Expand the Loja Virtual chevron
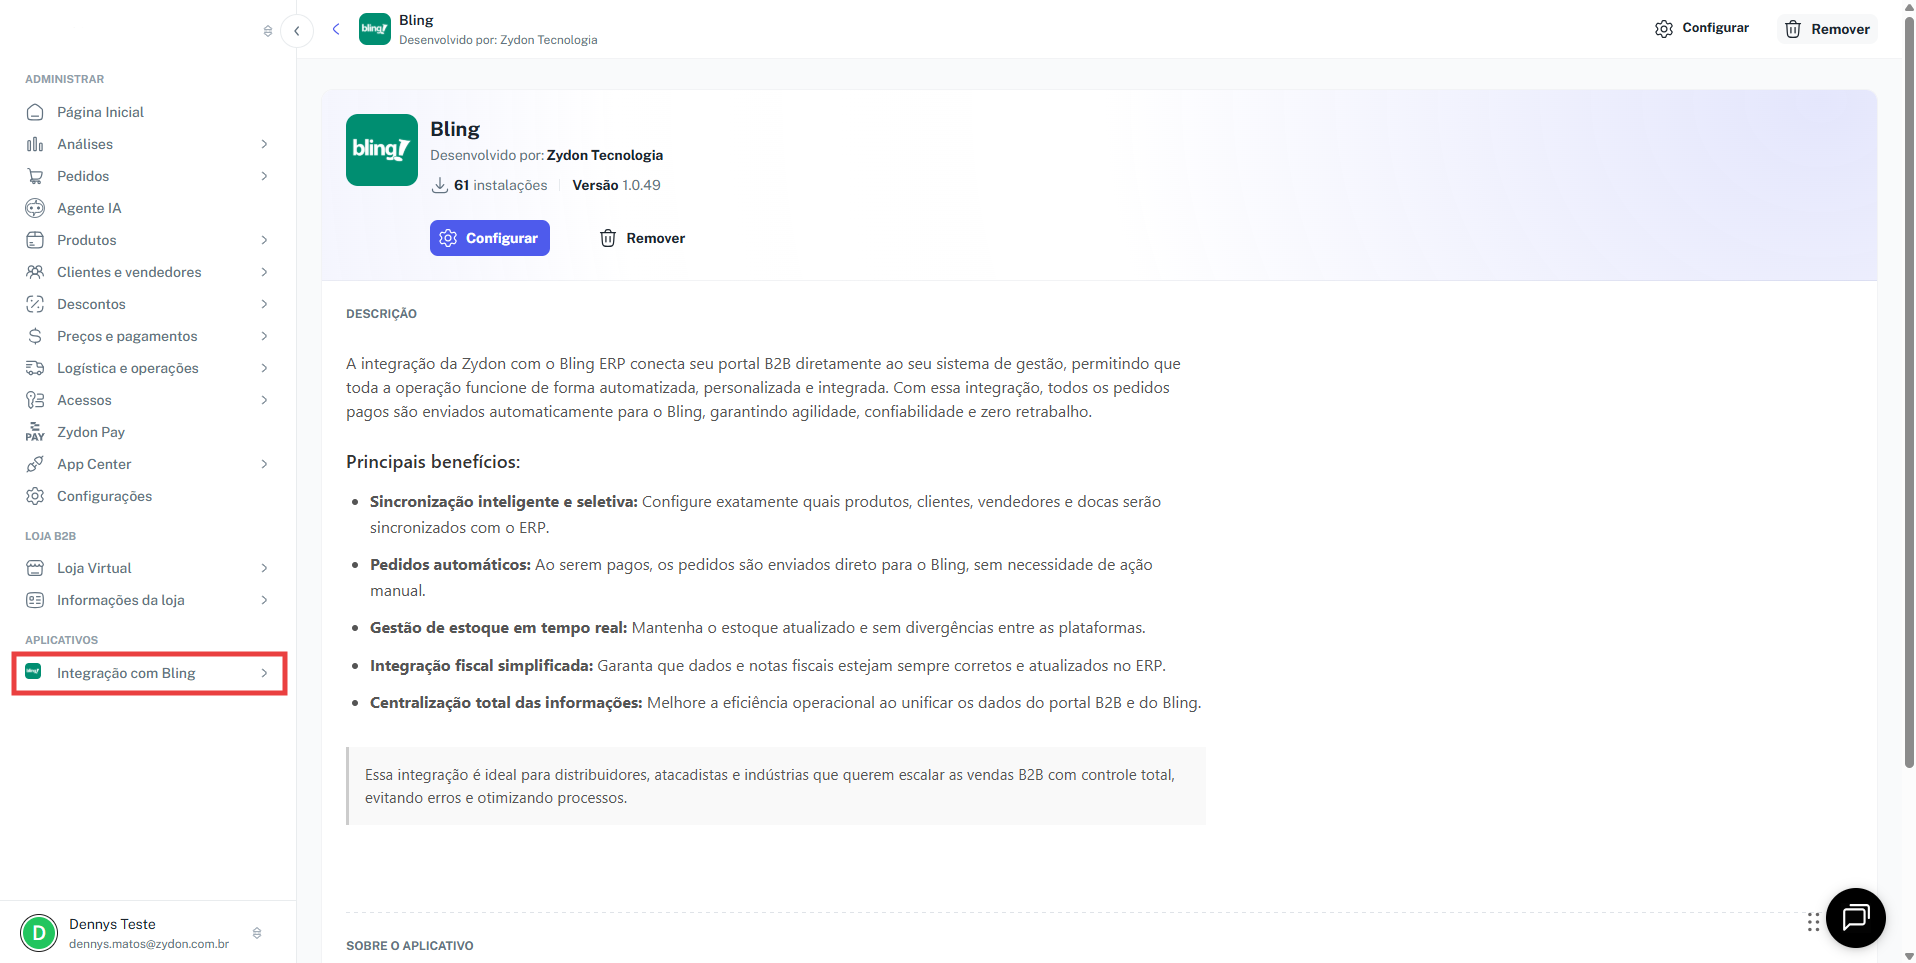Screen dimensions: 1916x963 click(264, 568)
